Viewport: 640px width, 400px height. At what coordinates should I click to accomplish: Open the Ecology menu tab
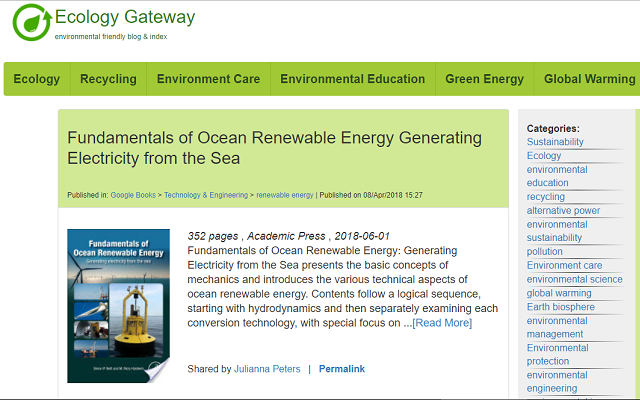click(x=37, y=79)
